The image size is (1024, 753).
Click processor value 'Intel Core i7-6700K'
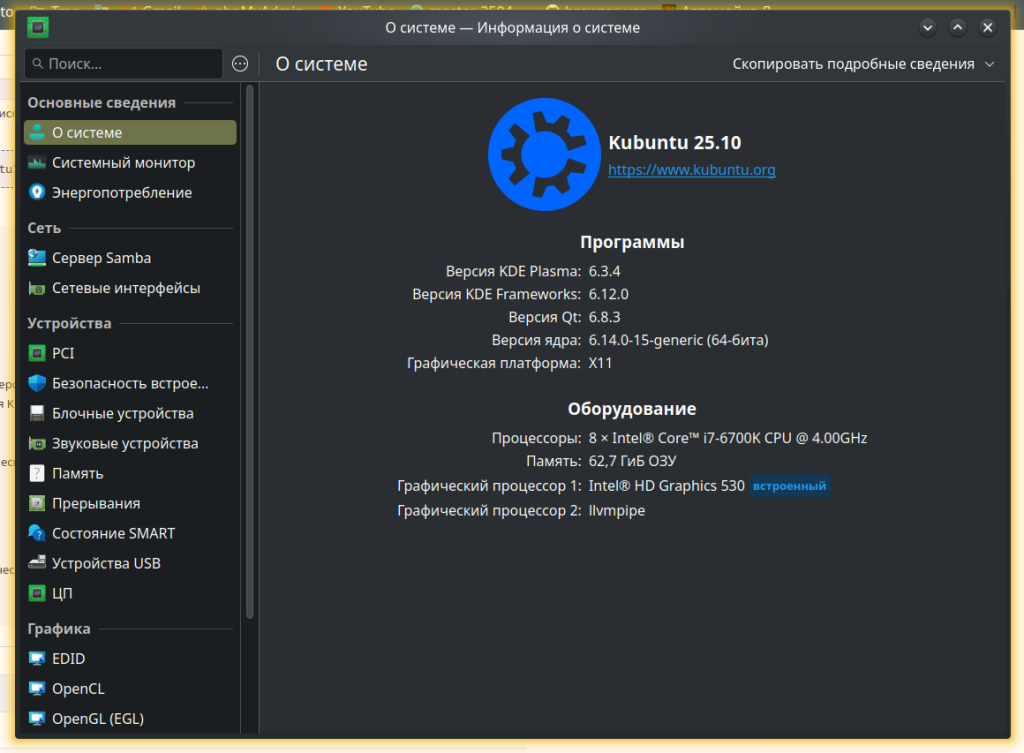(728, 438)
